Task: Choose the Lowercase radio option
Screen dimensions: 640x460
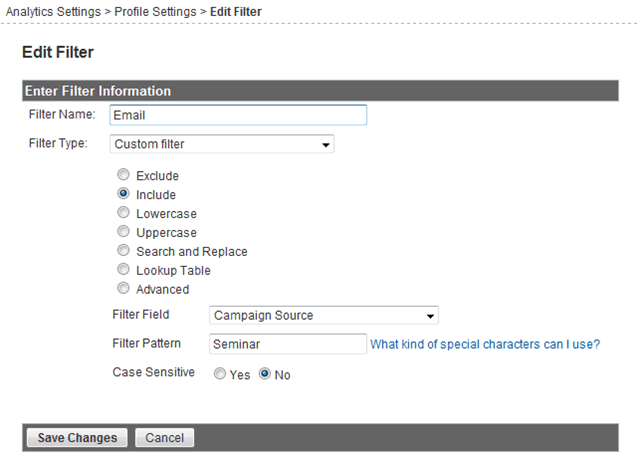Action: click(123, 212)
